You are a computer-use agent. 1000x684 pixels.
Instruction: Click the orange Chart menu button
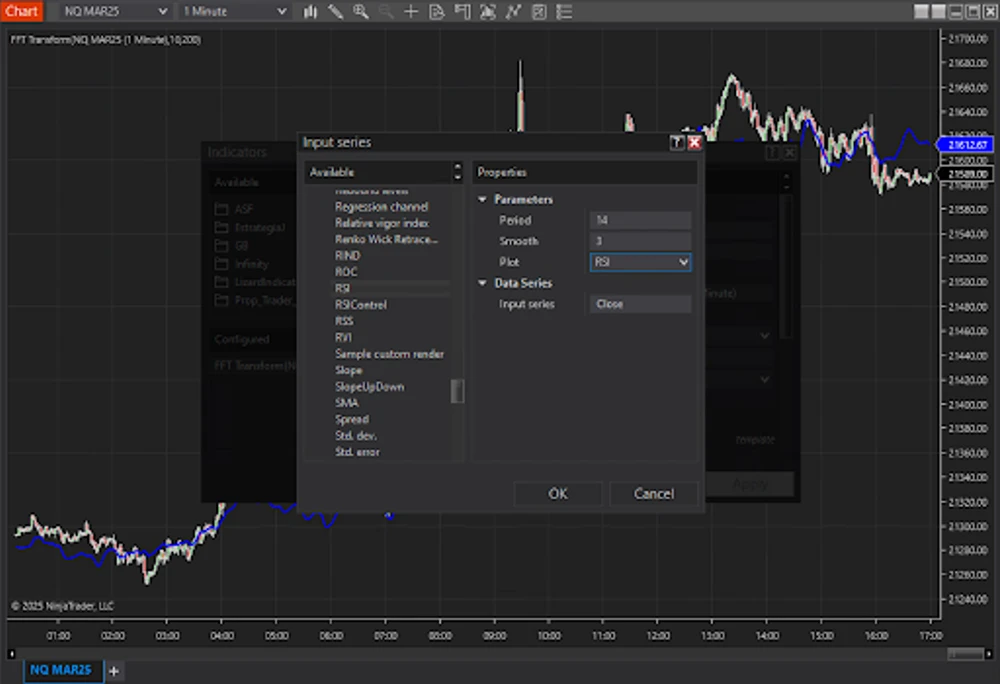22,11
